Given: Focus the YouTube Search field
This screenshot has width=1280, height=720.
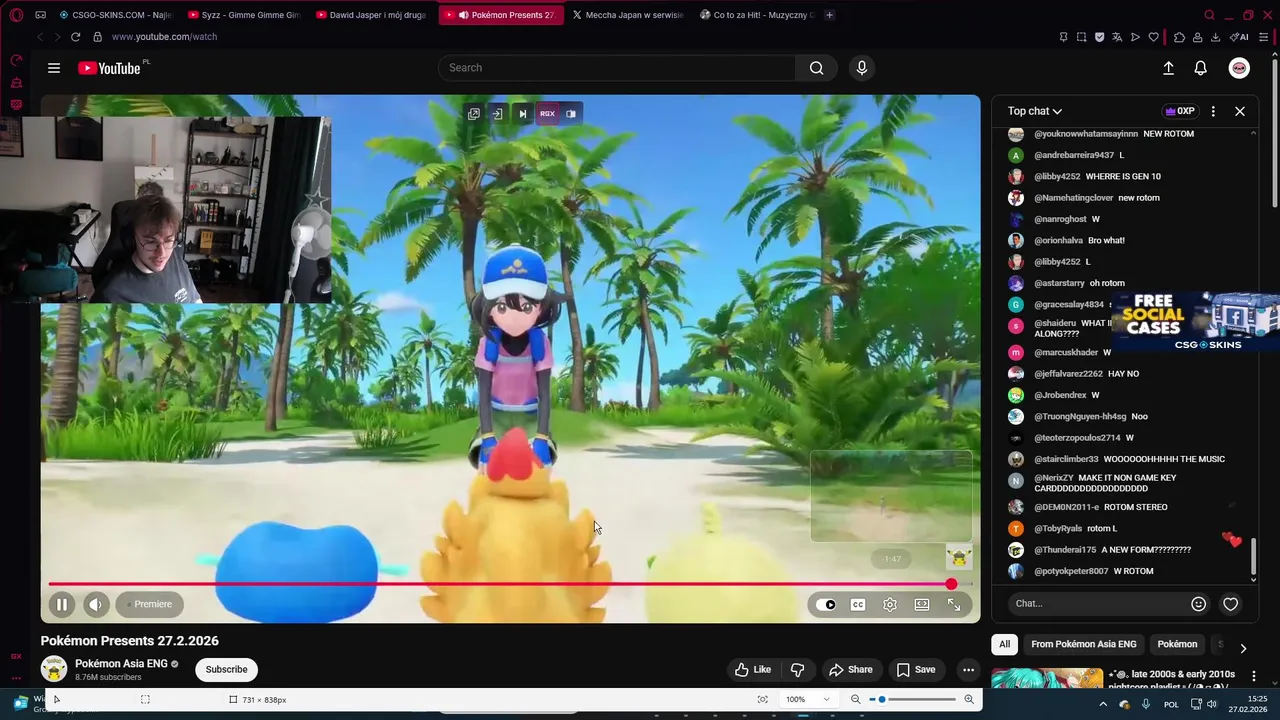Looking at the screenshot, I should pos(617,68).
